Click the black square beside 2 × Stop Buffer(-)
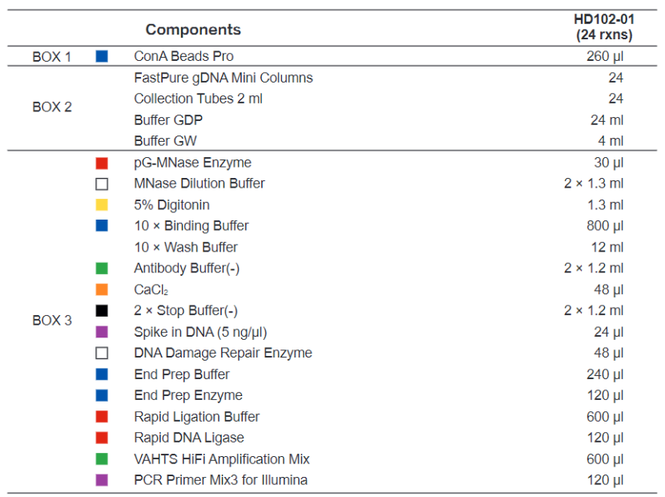Screen dimensions: 665x497 102,311
